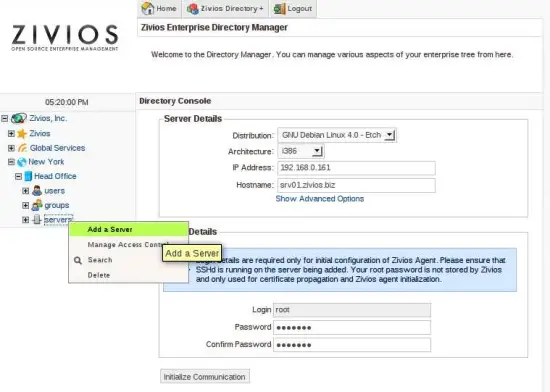The image size is (550, 392).
Task: Click Show Advanced Options link
Action: (x=320, y=199)
